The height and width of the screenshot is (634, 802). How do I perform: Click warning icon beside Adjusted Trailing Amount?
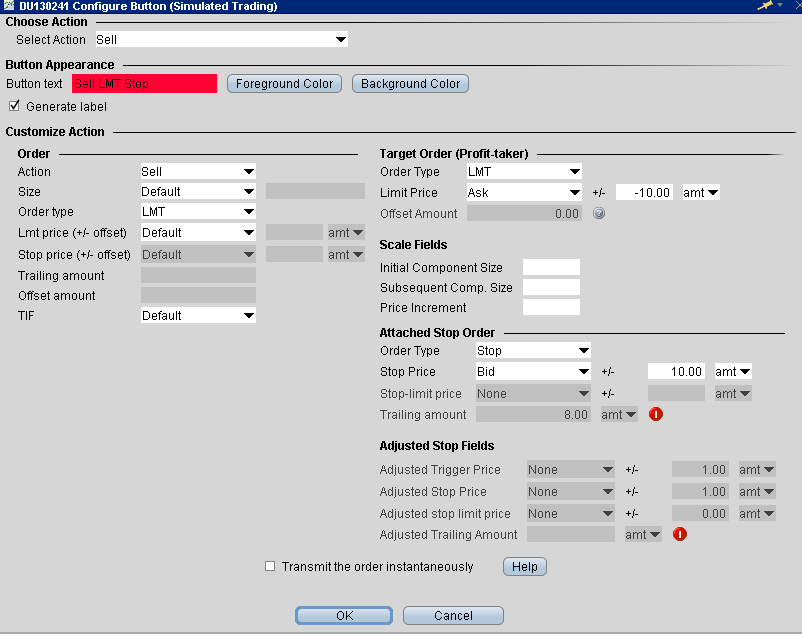point(680,534)
